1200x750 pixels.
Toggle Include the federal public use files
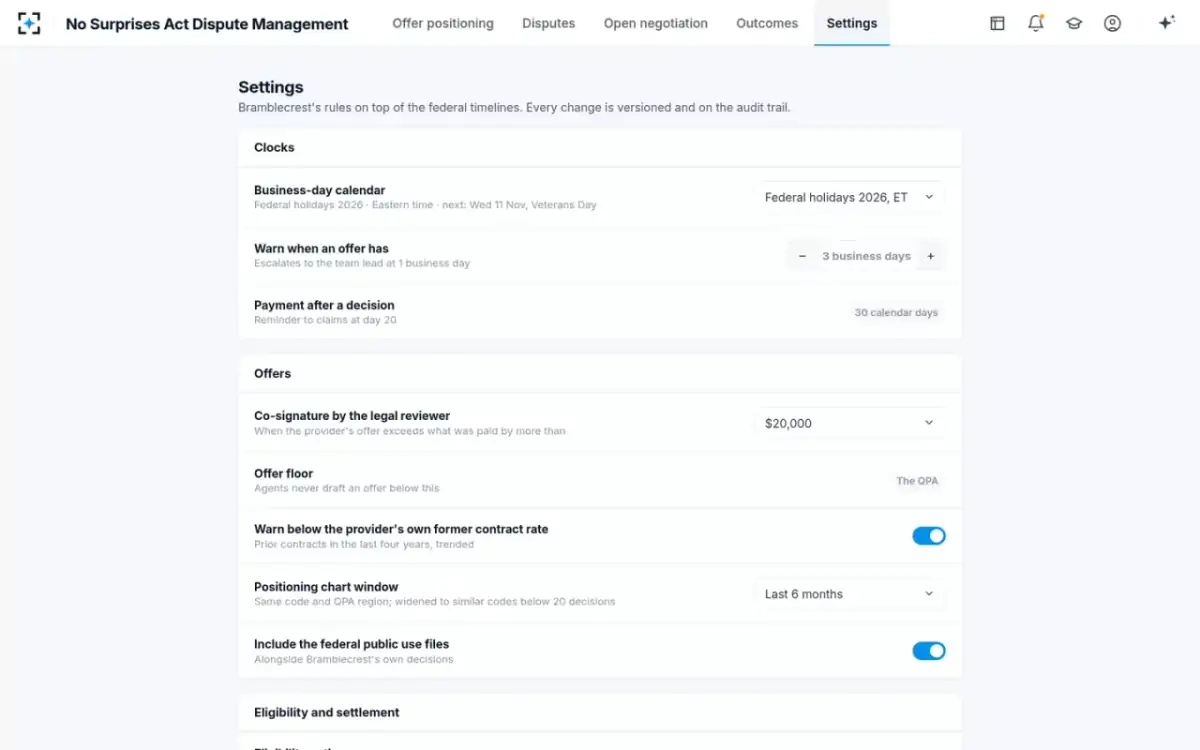pos(929,651)
